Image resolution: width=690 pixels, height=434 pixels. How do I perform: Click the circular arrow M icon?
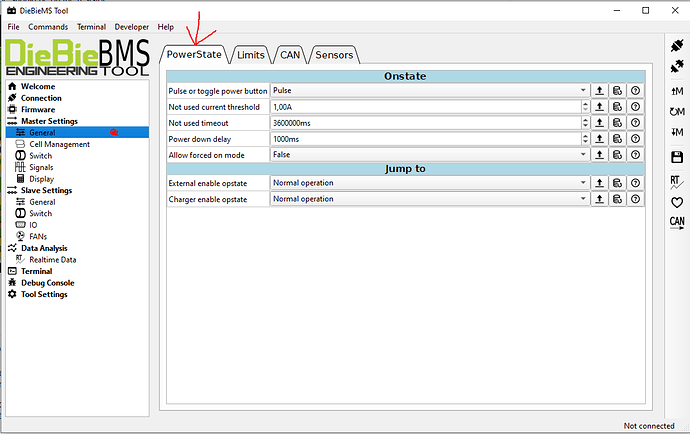677,112
